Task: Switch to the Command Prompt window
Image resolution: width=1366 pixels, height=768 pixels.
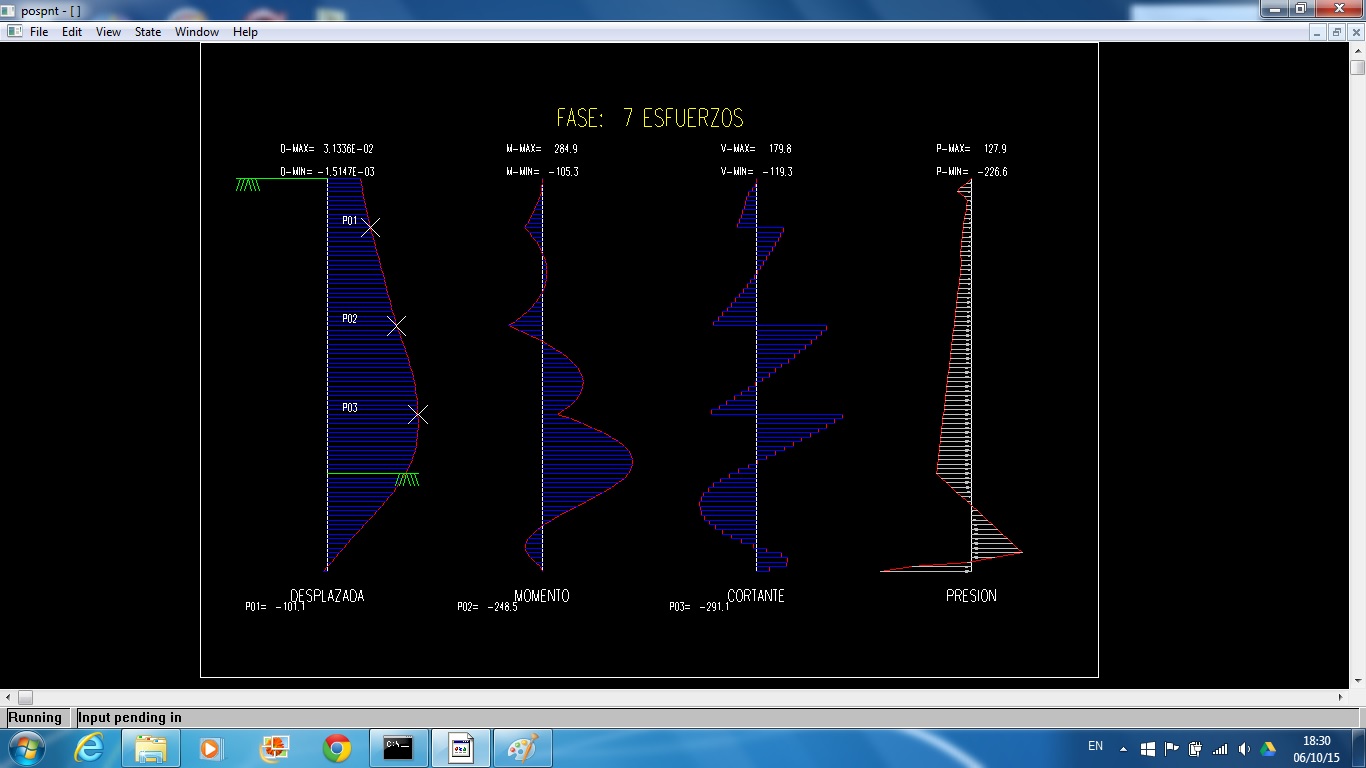Action: click(x=399, y=748)
